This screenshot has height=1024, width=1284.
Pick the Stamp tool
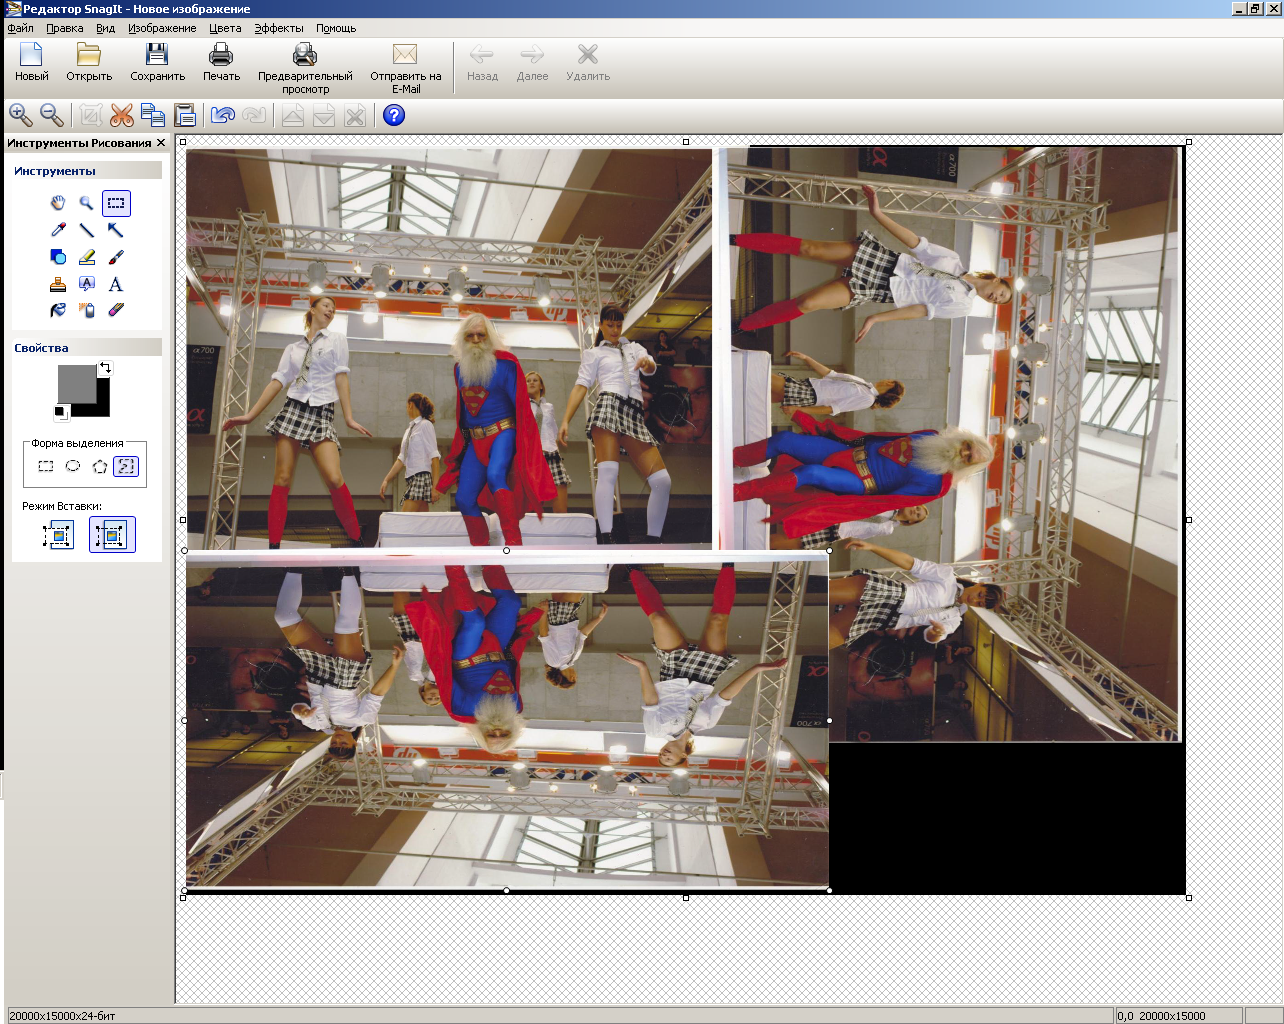pos(58,284)
